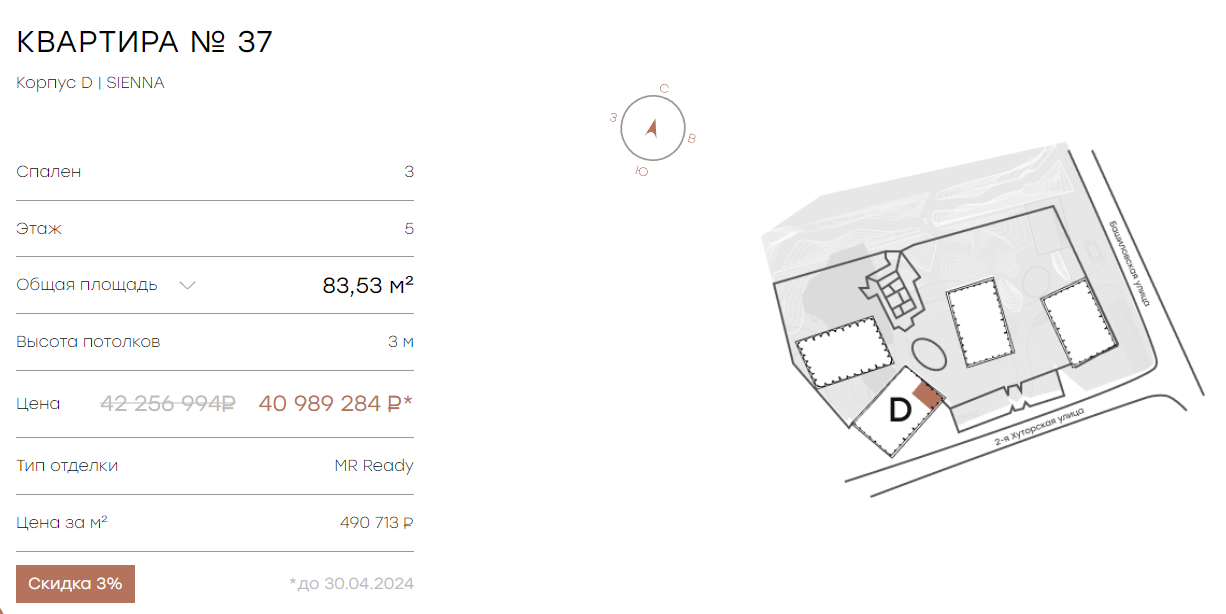The width and height of the screenshot is (1226, 614).
Task: Click the south "Ю" compass label
Action: point(642,172)
